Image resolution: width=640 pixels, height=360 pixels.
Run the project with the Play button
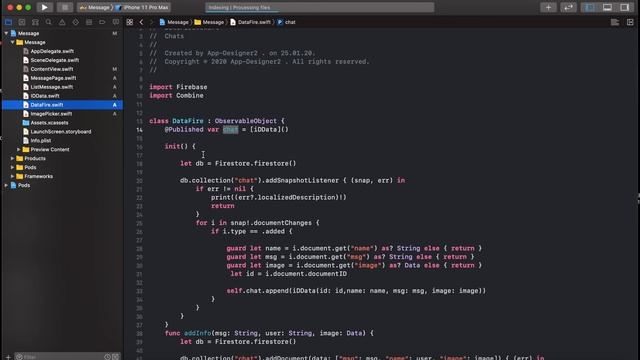click(x=44, y=7)
